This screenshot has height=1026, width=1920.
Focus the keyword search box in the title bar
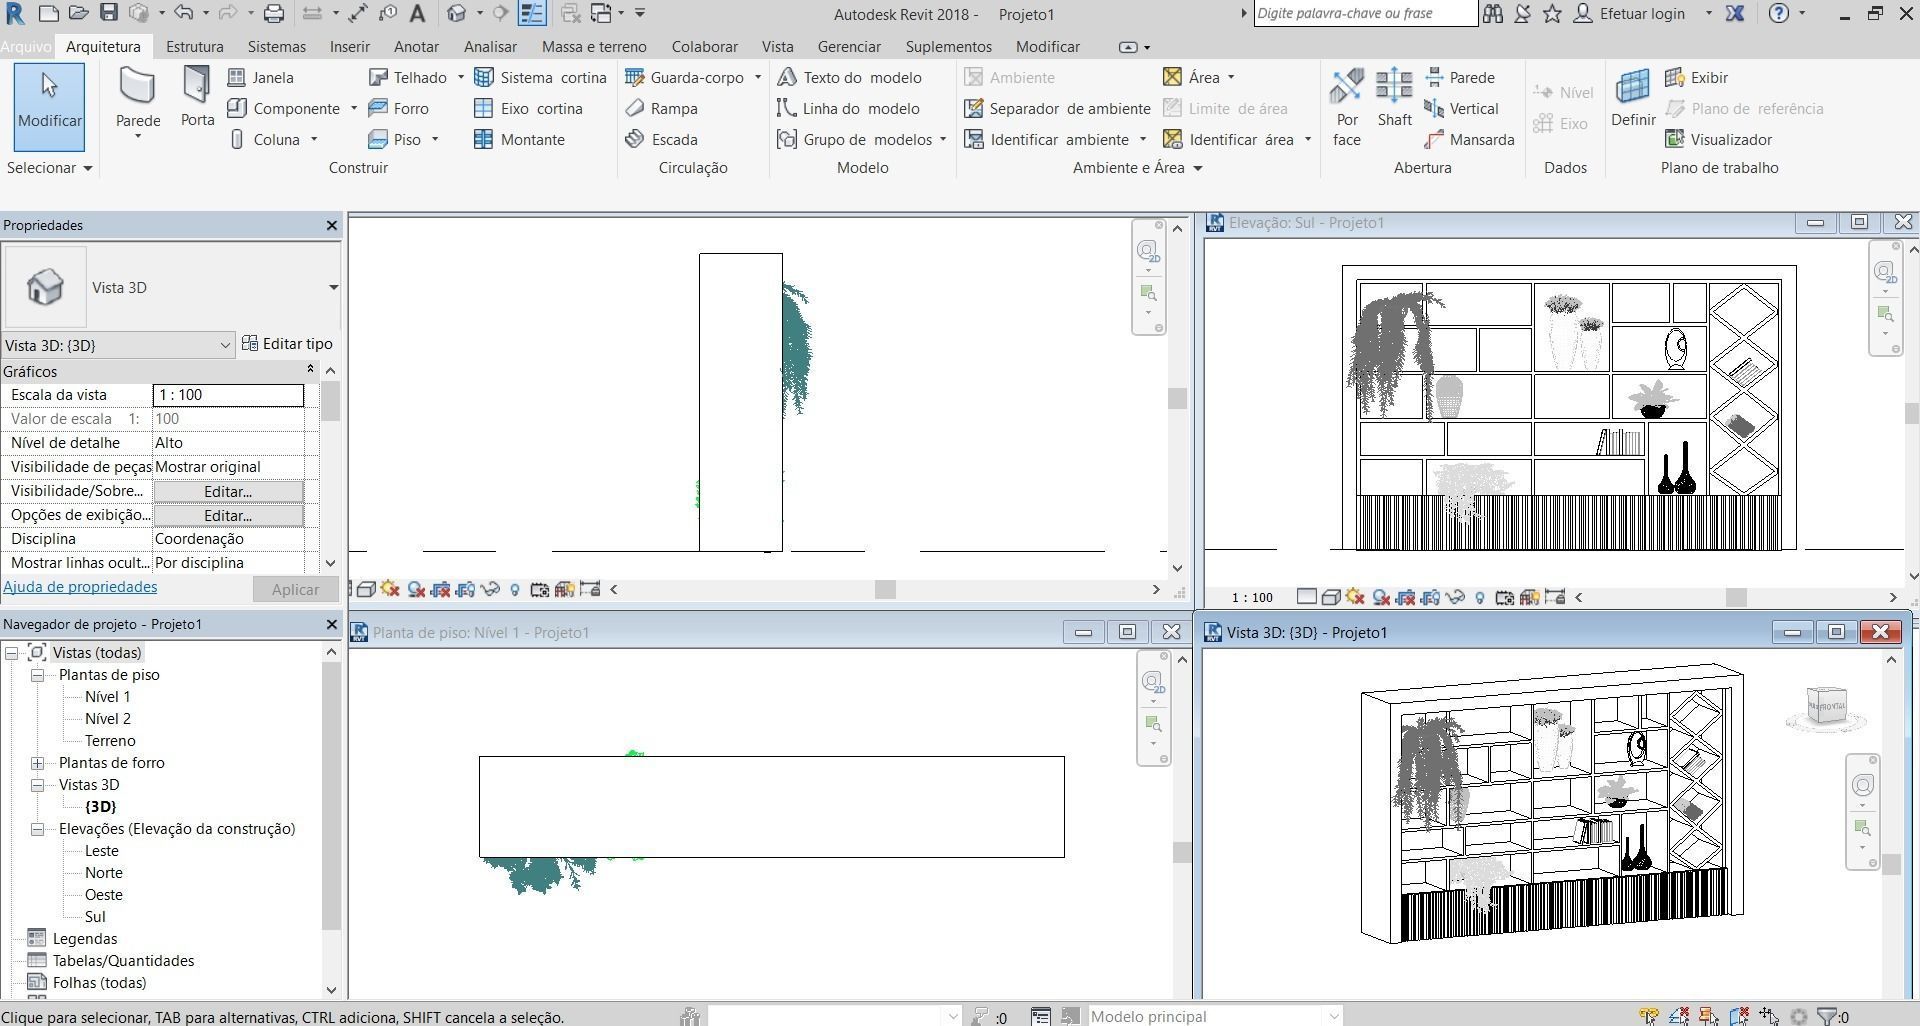1365,14
